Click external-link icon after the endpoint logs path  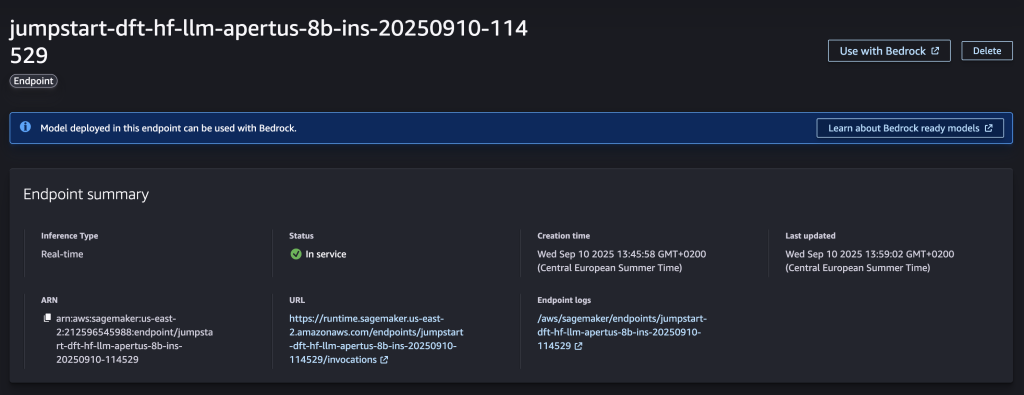point(579,347)
